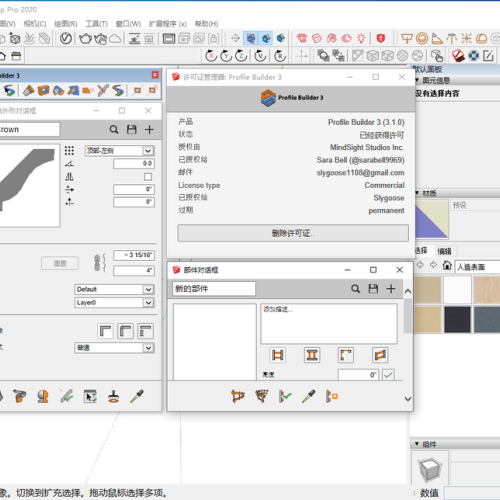The image size is (500, 500).
Task: Pick the dark navy material swatch
Action: tap(457, 320)
